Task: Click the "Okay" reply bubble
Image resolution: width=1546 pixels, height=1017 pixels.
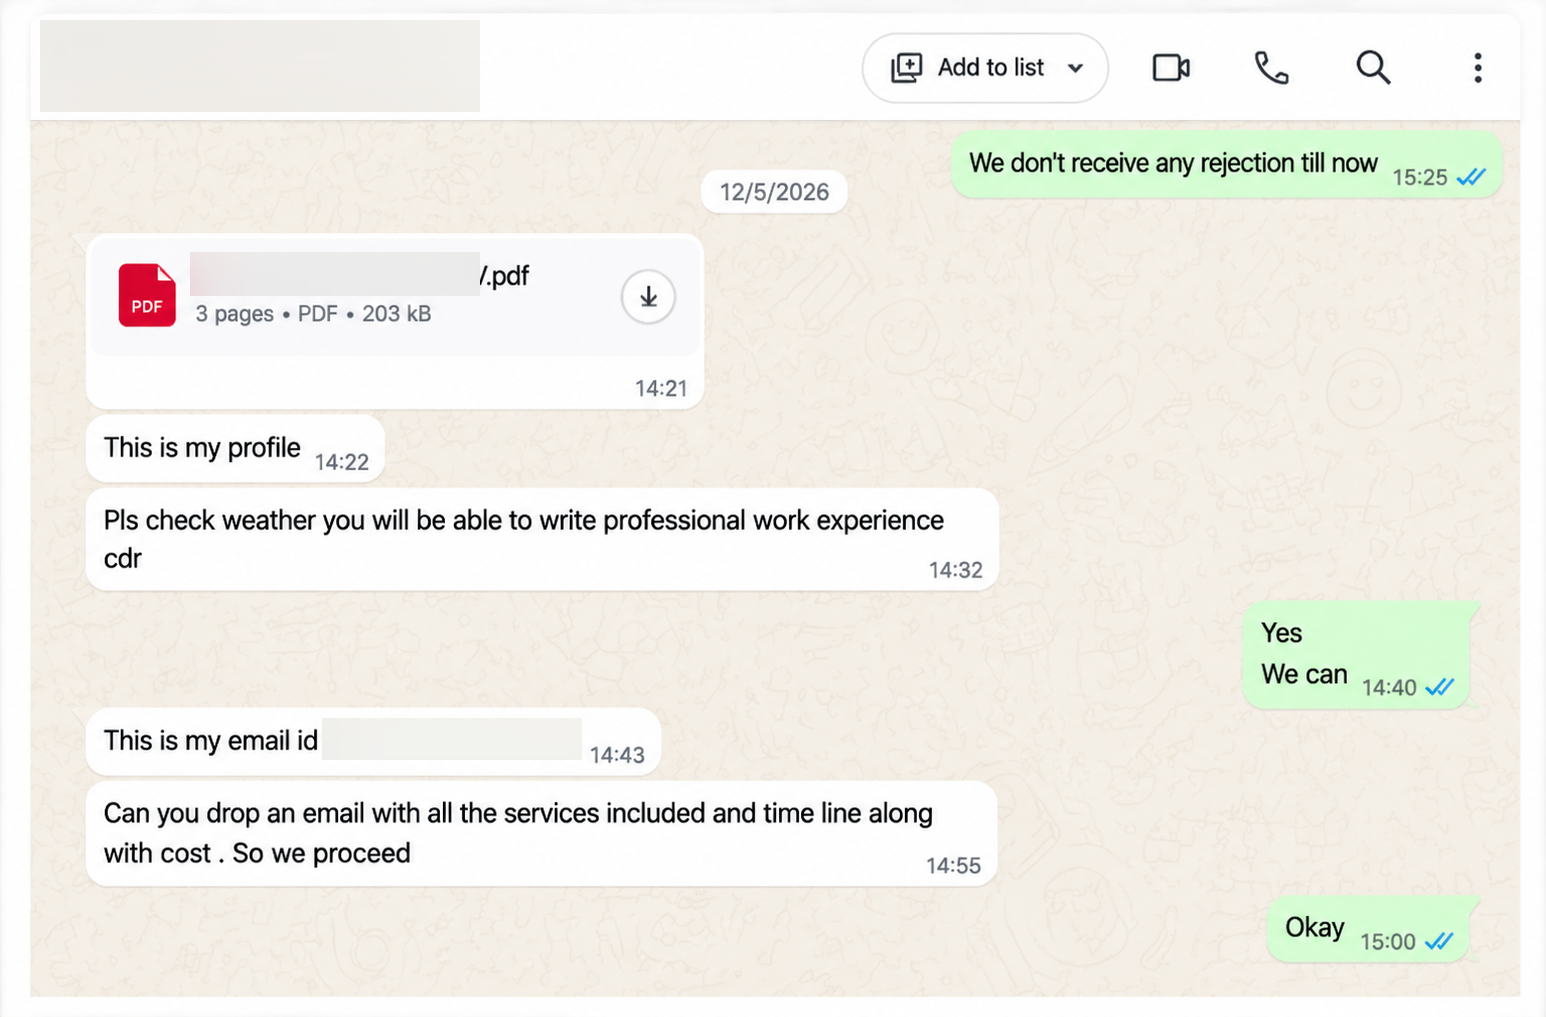Action: coord(1367,930)
